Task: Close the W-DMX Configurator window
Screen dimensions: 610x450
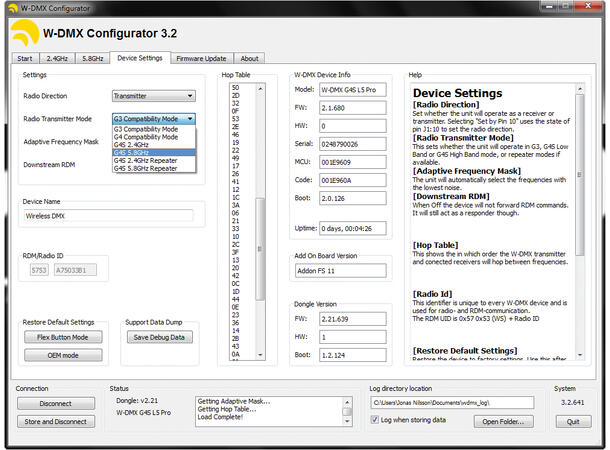Action: [588, 6]
